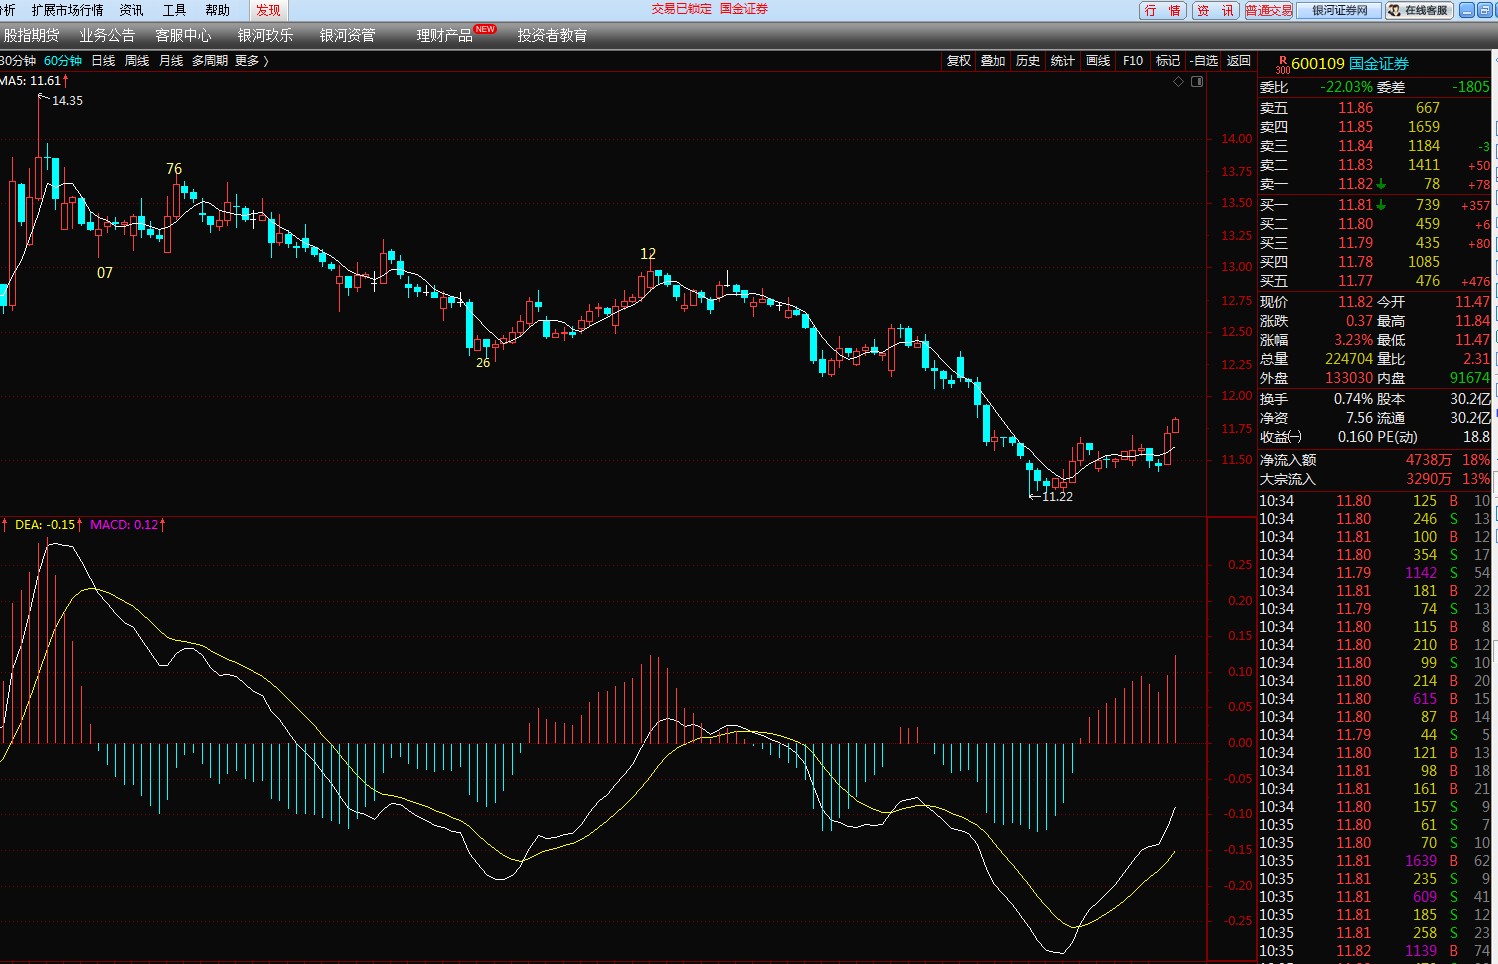
Task: Click the 大宗流入 3290万 row
Action: (1374, 479)
